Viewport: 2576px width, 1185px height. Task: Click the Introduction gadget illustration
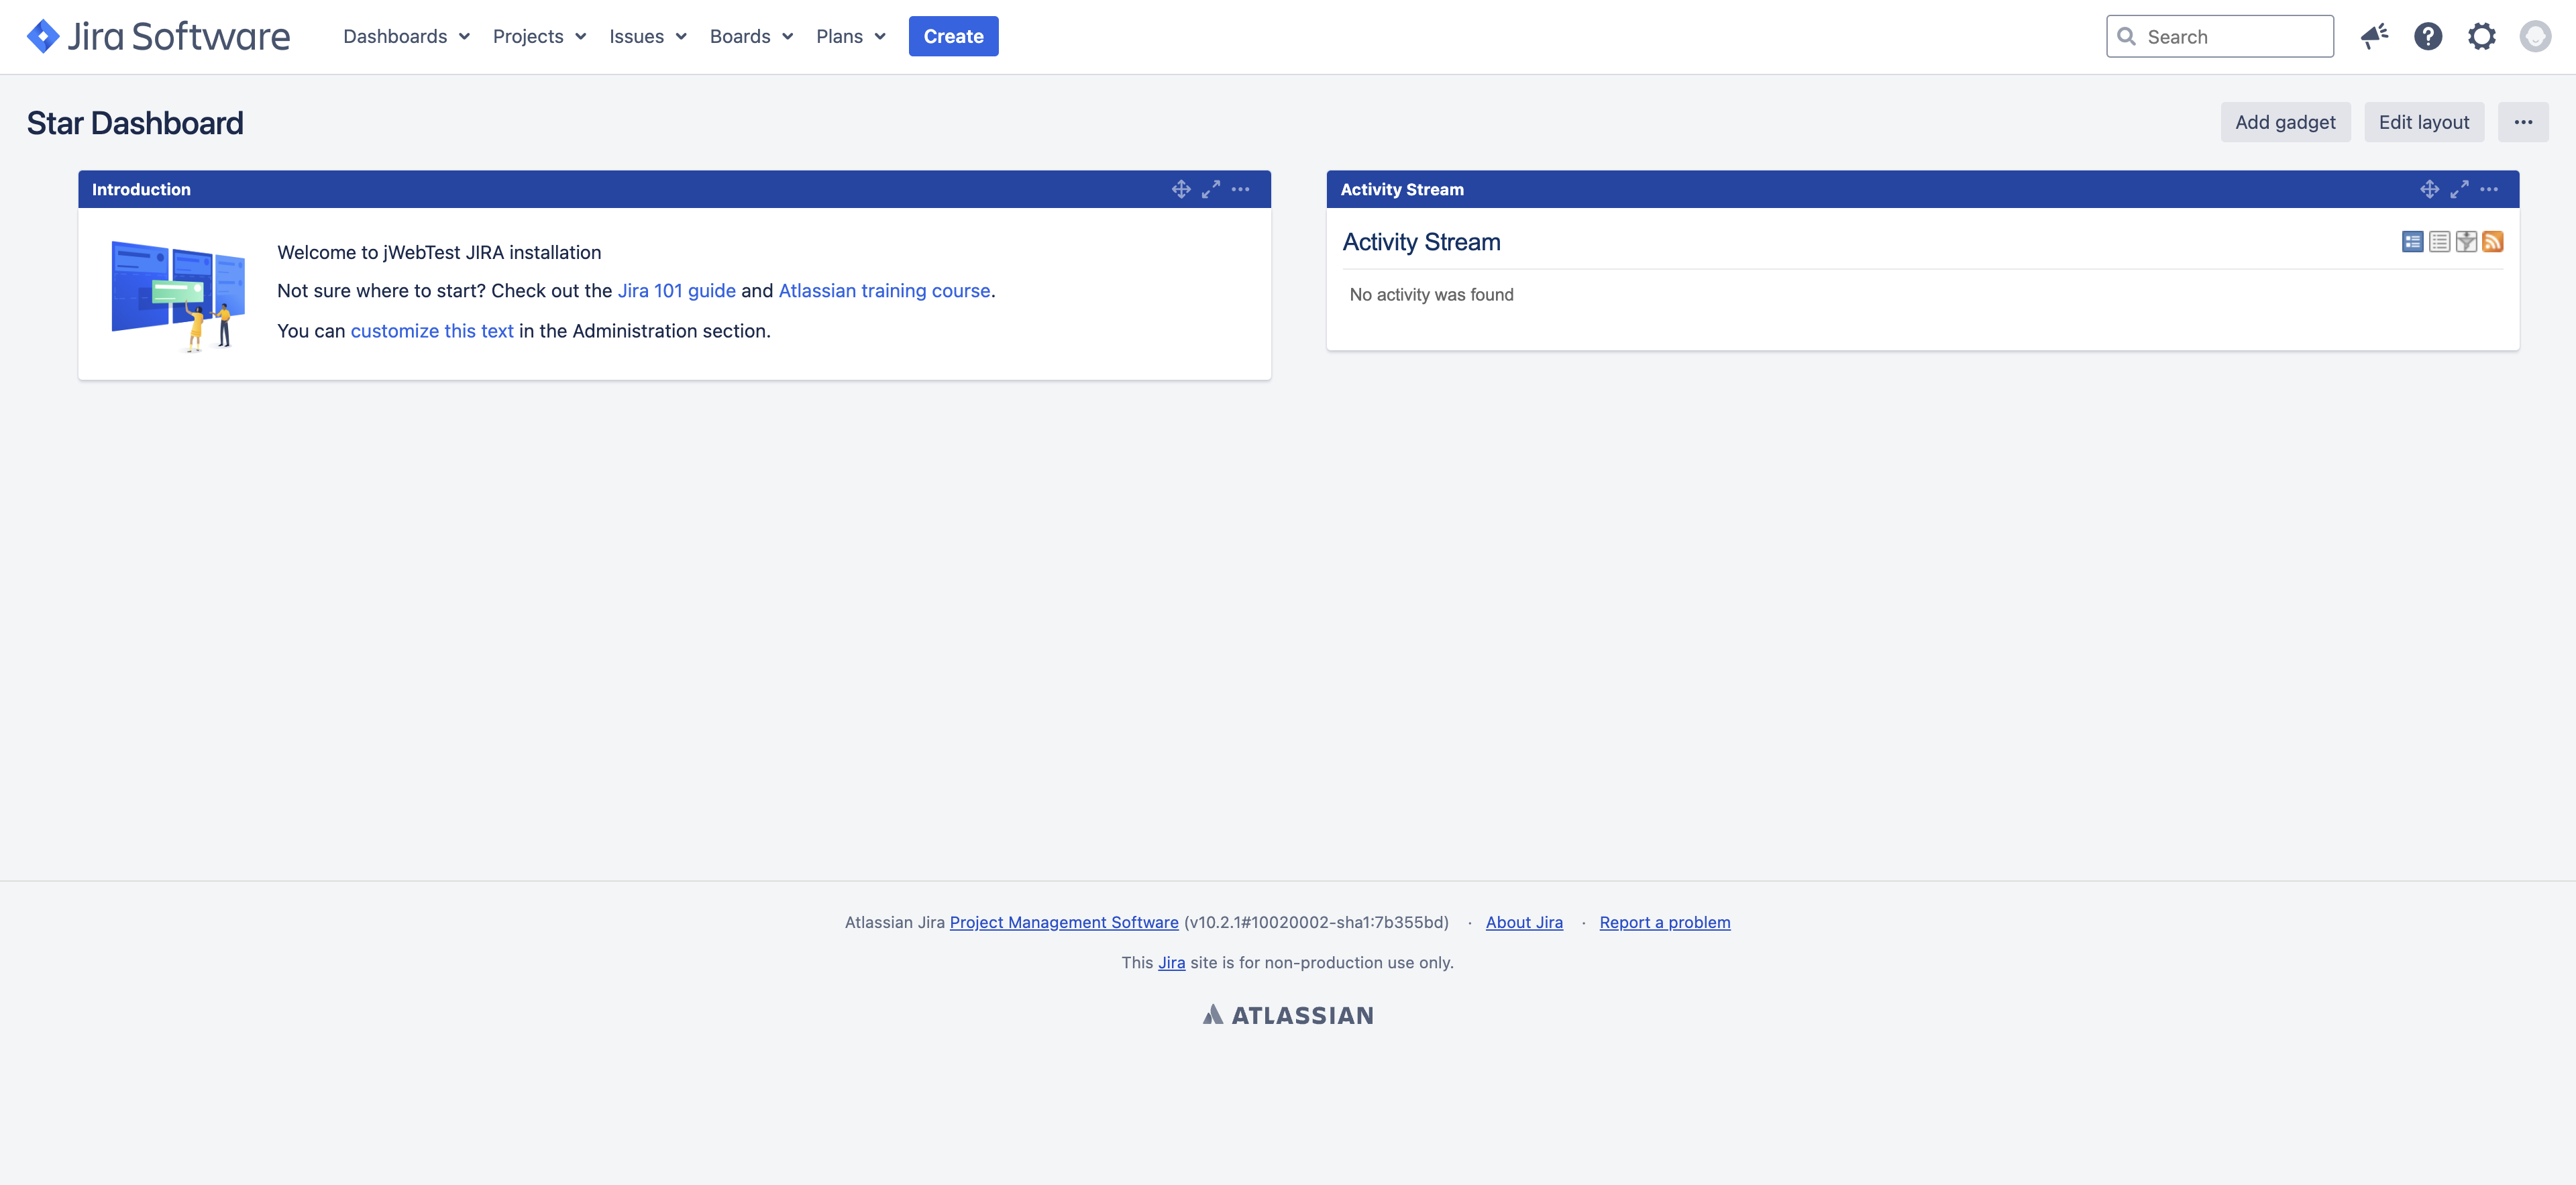point(178,296)
